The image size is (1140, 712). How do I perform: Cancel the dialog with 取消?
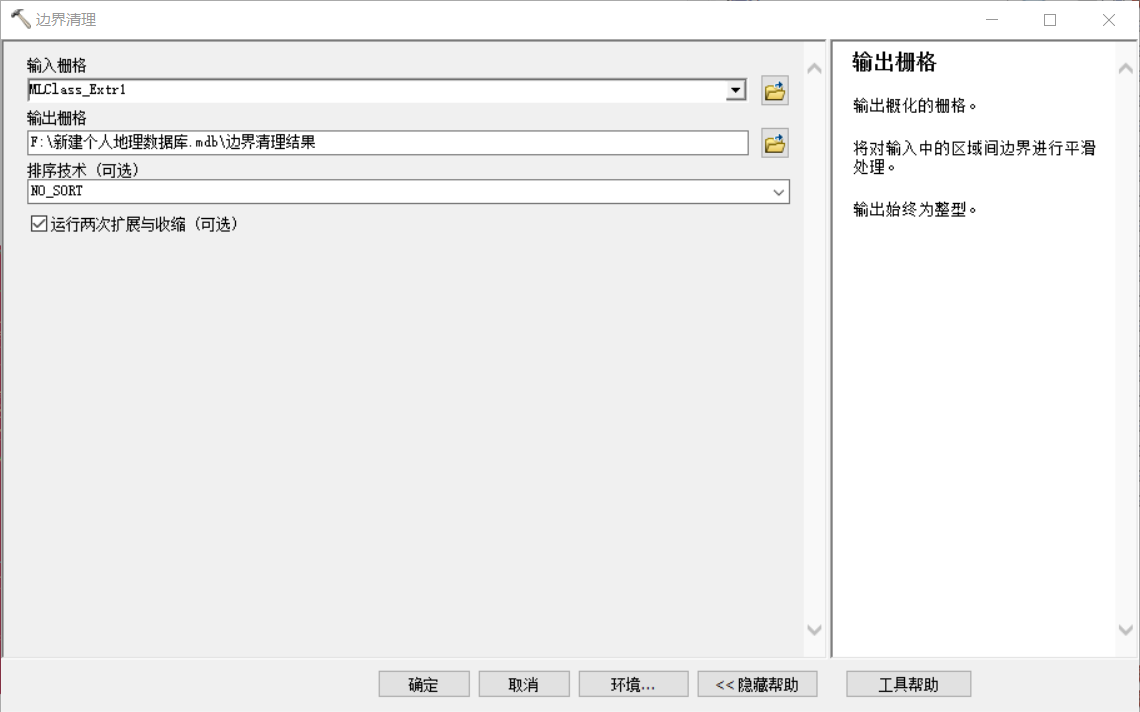524,684
